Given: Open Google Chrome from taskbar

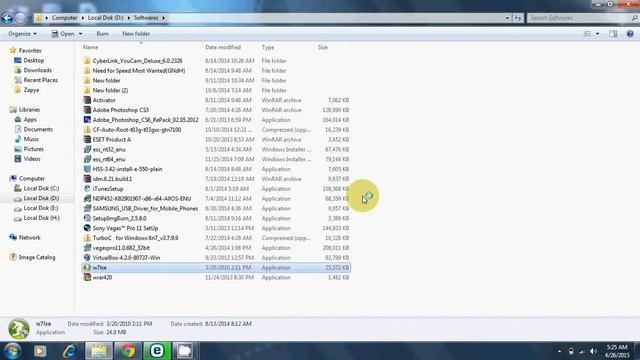Looking at the screenshot, I should point(127,351).
